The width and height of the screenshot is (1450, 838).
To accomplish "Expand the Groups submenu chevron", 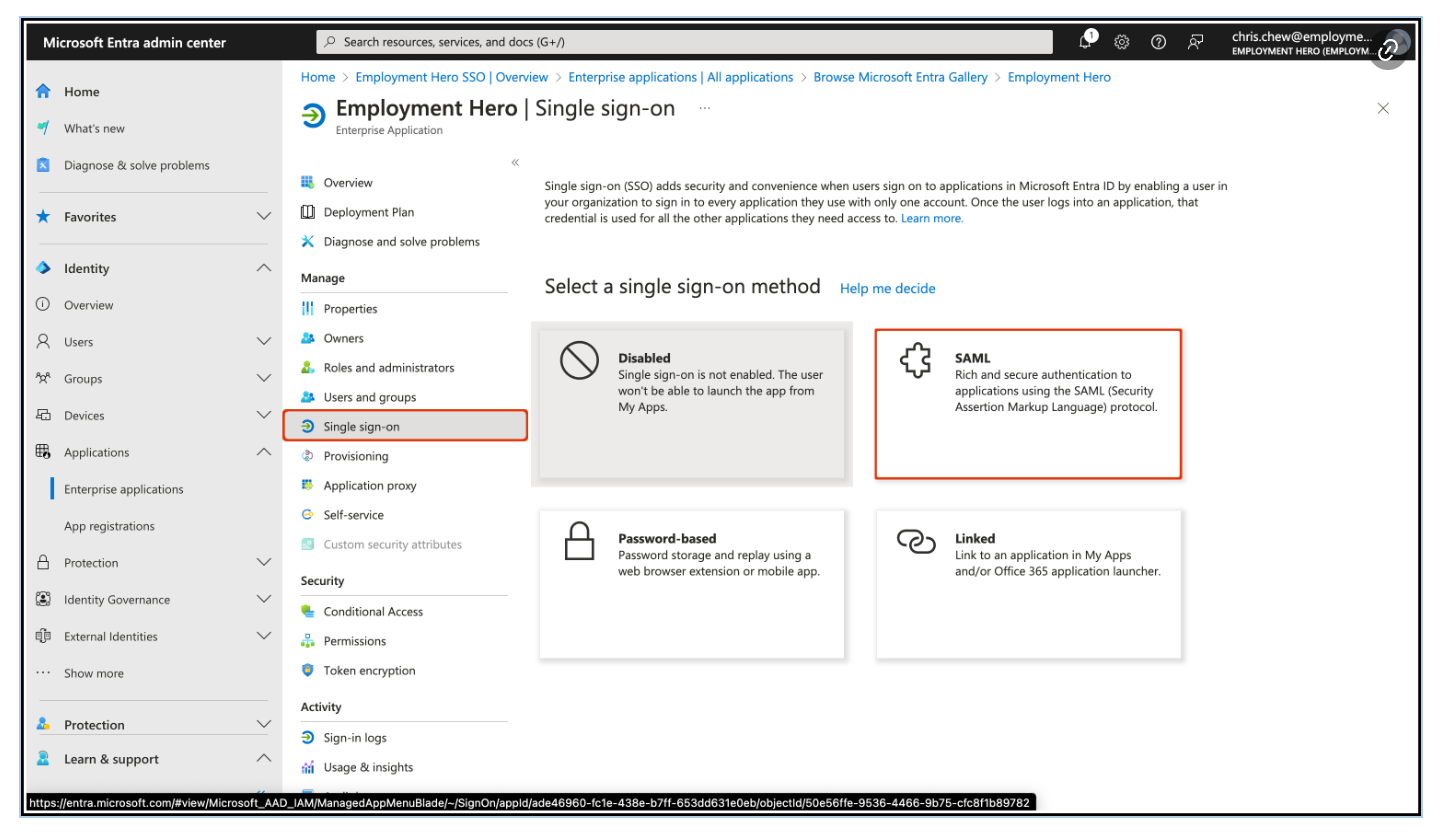I will click(264, 378).
